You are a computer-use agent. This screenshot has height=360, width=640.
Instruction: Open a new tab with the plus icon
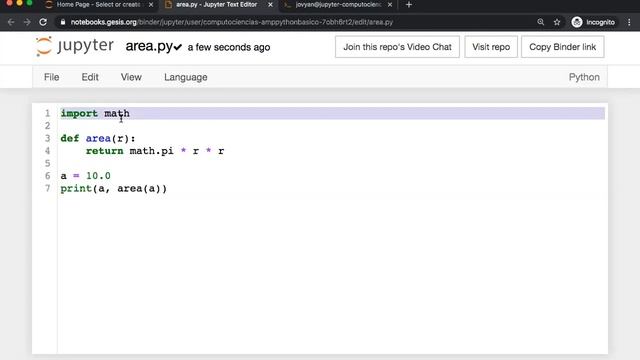pos(409,4)
